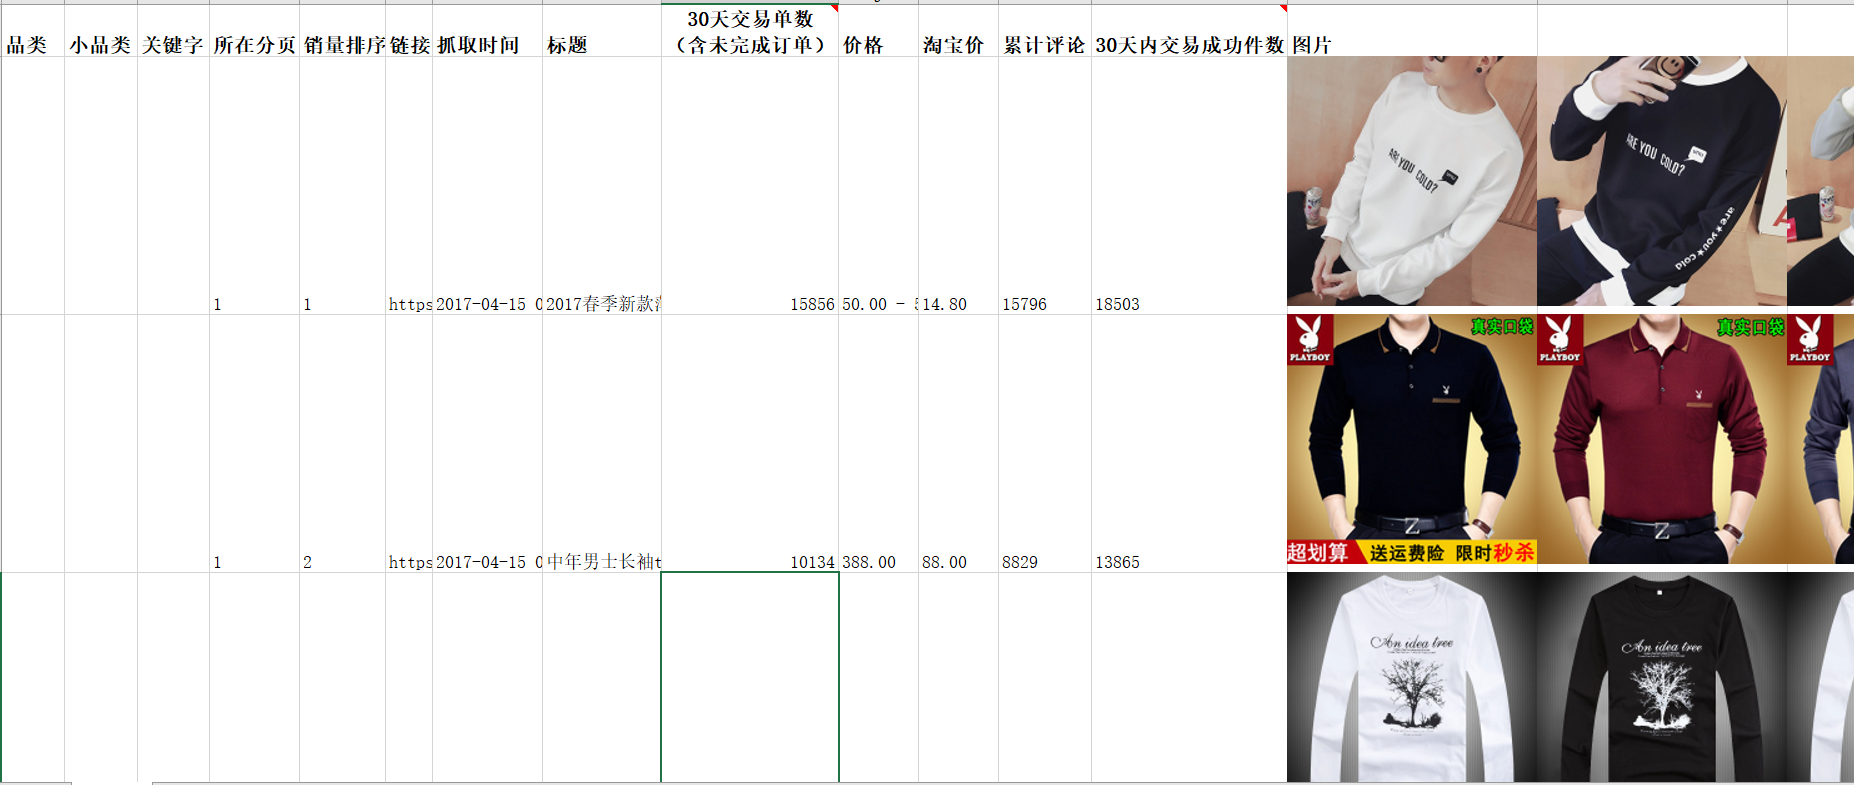Select the white sweatshirt product image
This screenshot has width=1854, height=786.
[1412, 181]
